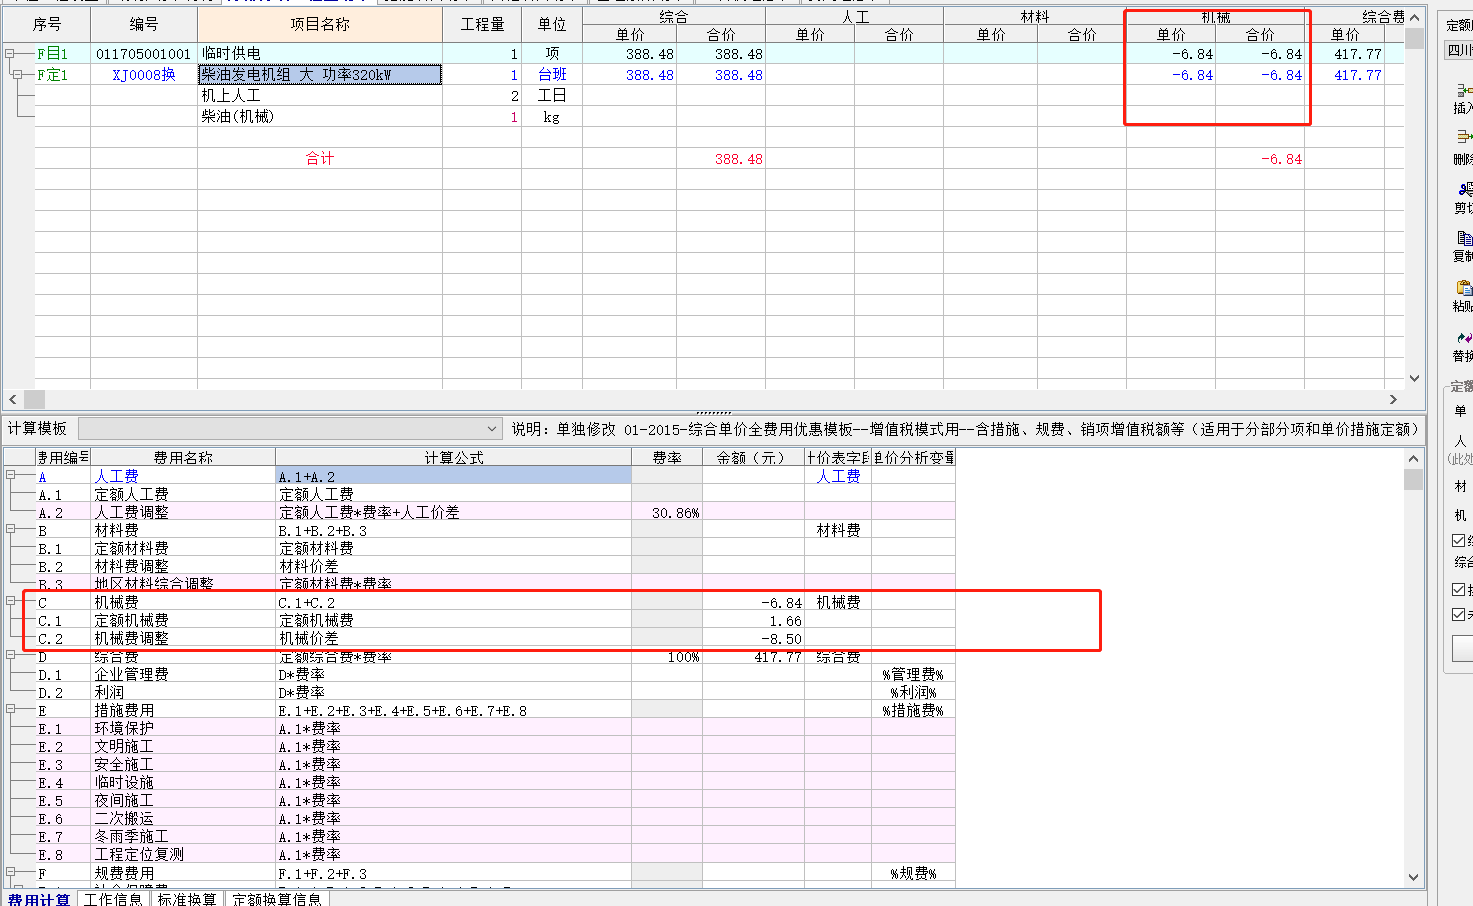Switch to 定额换算信息 tab
This screenshot has width=1473, height=906.
click(277, 899)
